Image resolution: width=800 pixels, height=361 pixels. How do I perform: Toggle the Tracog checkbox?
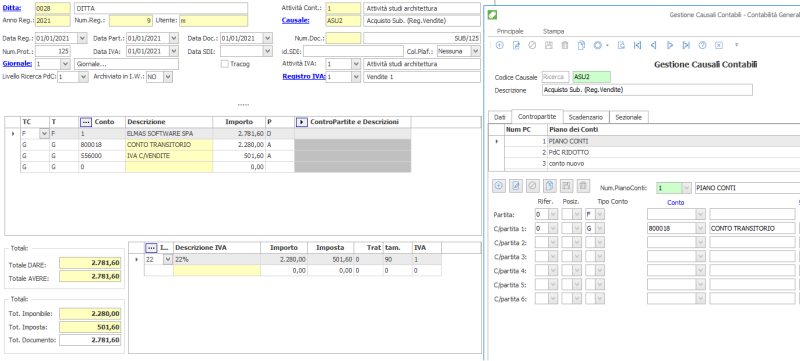click(x=224, y=64)
